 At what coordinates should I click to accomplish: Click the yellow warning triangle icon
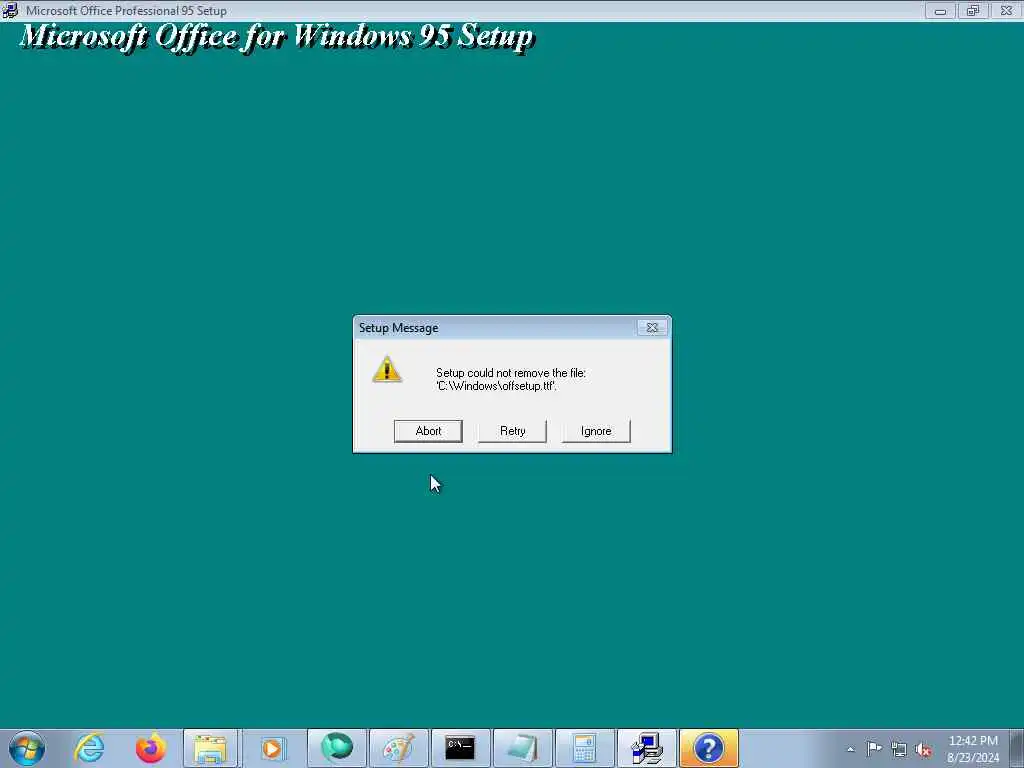387,370
